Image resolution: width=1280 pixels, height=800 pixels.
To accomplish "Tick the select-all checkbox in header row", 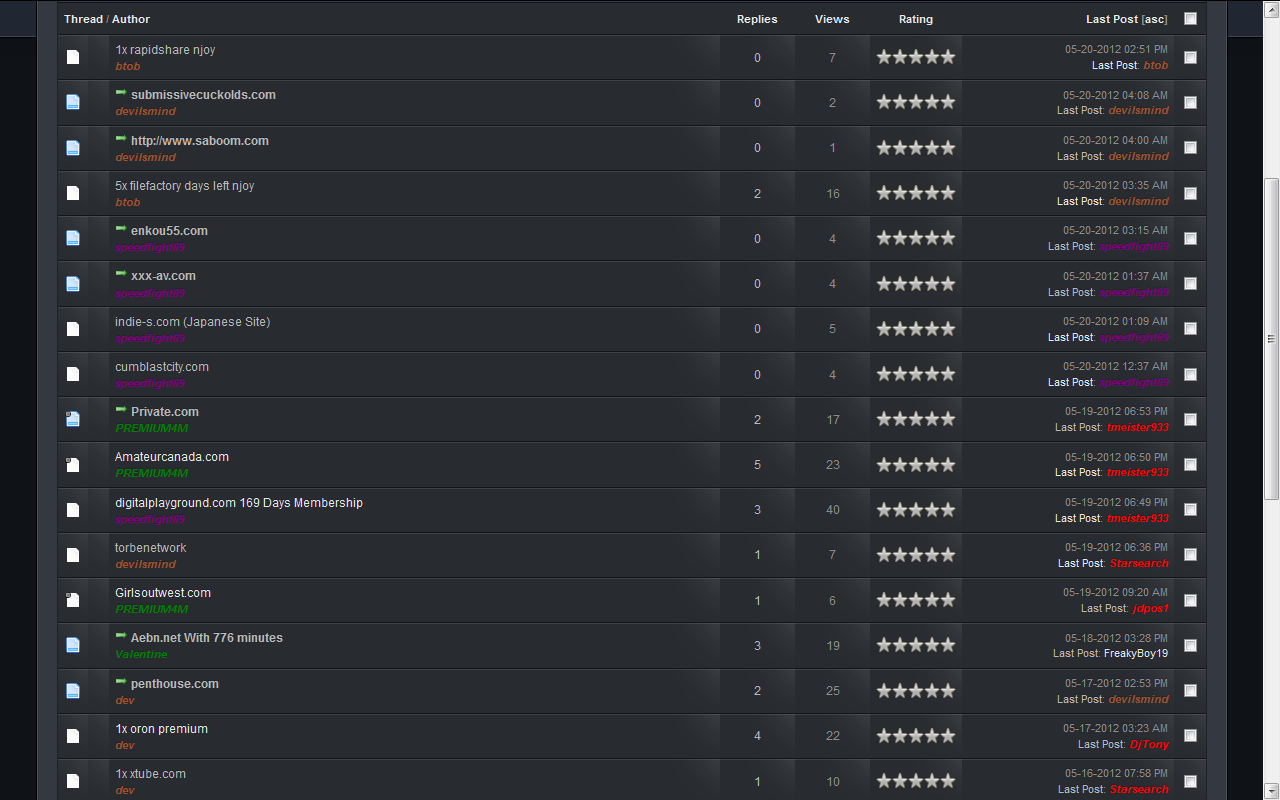I will tap(1190, 18).
